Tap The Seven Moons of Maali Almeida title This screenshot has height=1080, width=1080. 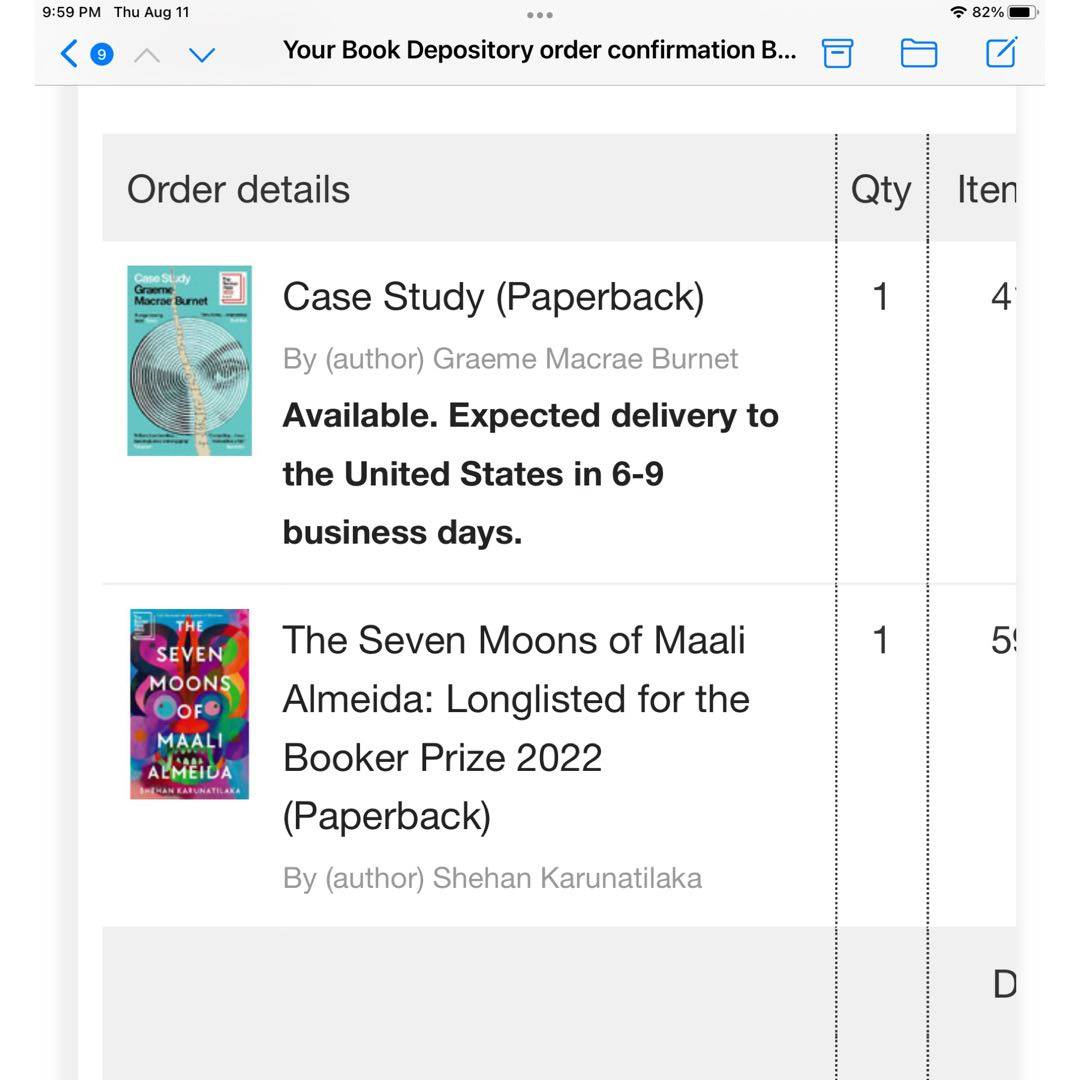516,728
